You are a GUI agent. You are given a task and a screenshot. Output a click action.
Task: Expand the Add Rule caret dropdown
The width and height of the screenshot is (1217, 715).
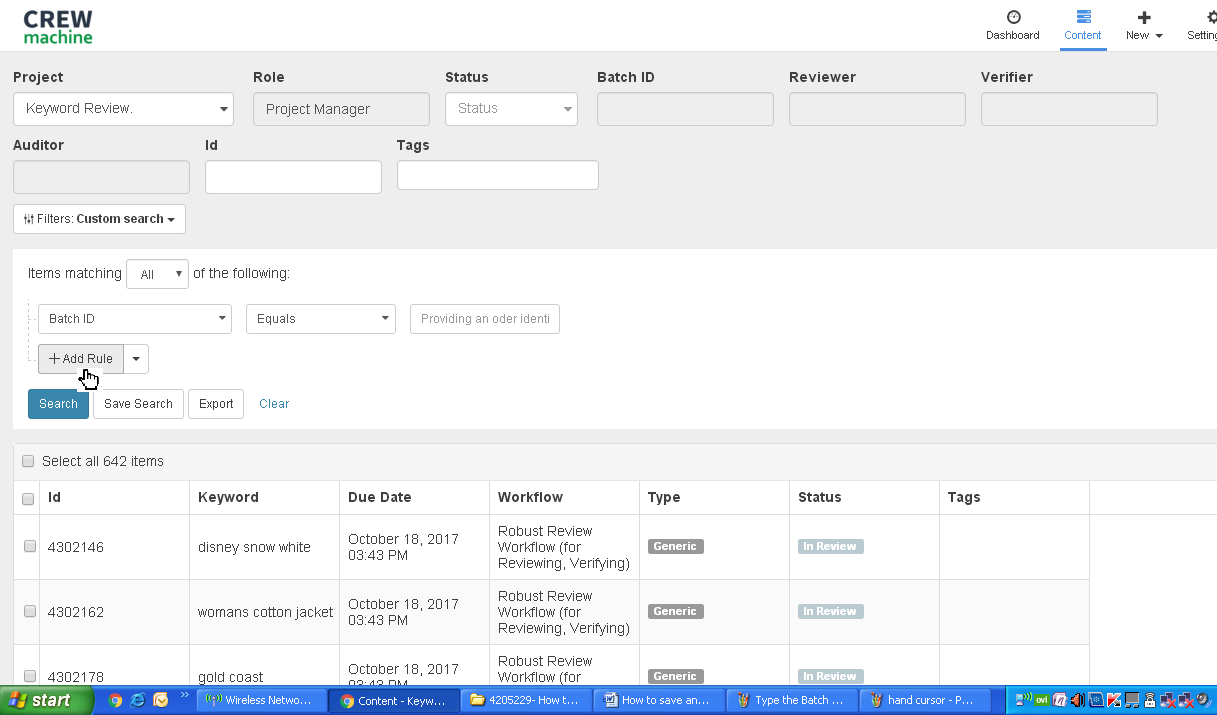coord(136,359)
